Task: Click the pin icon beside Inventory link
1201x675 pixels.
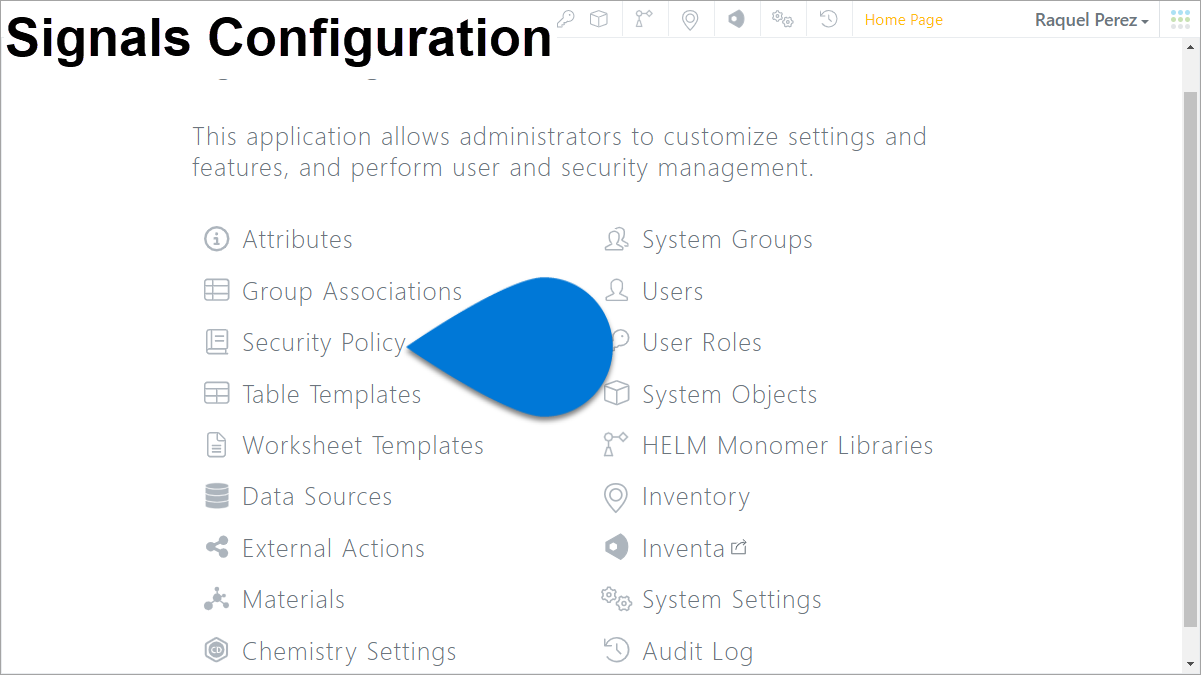Action: tap(616, 497)
